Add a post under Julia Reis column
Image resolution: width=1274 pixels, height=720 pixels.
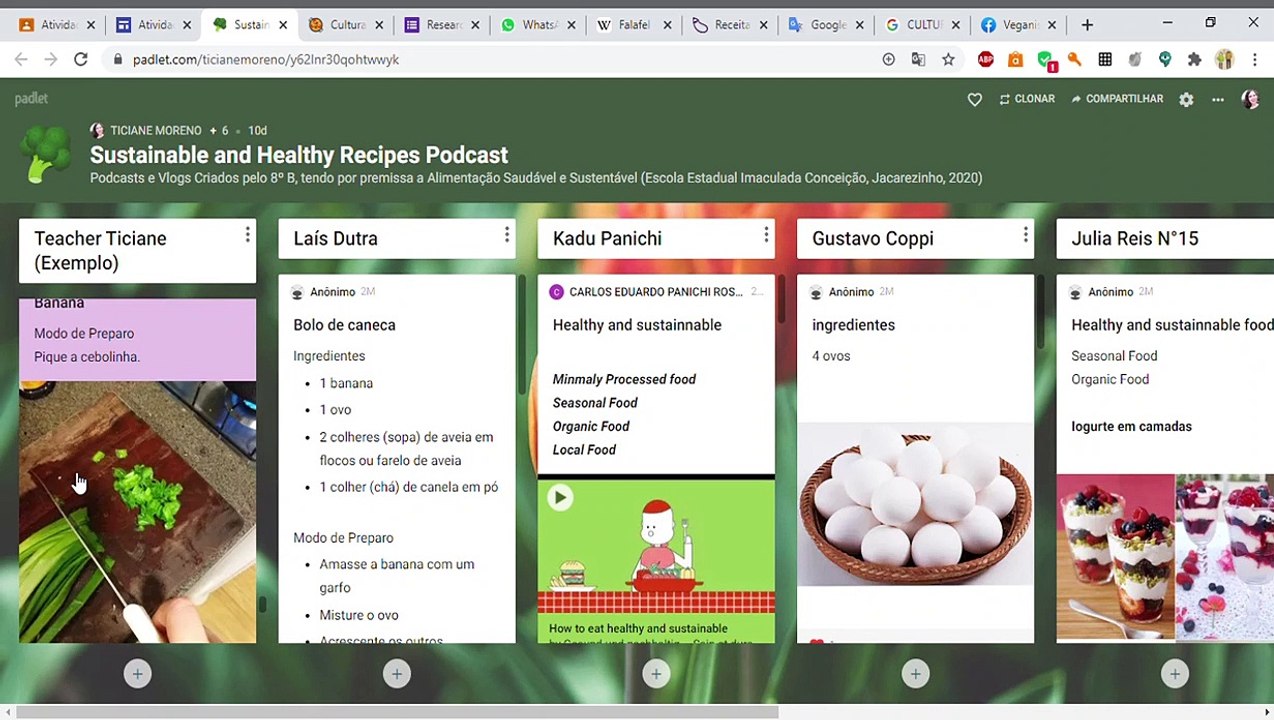(x=1175, y=674)
